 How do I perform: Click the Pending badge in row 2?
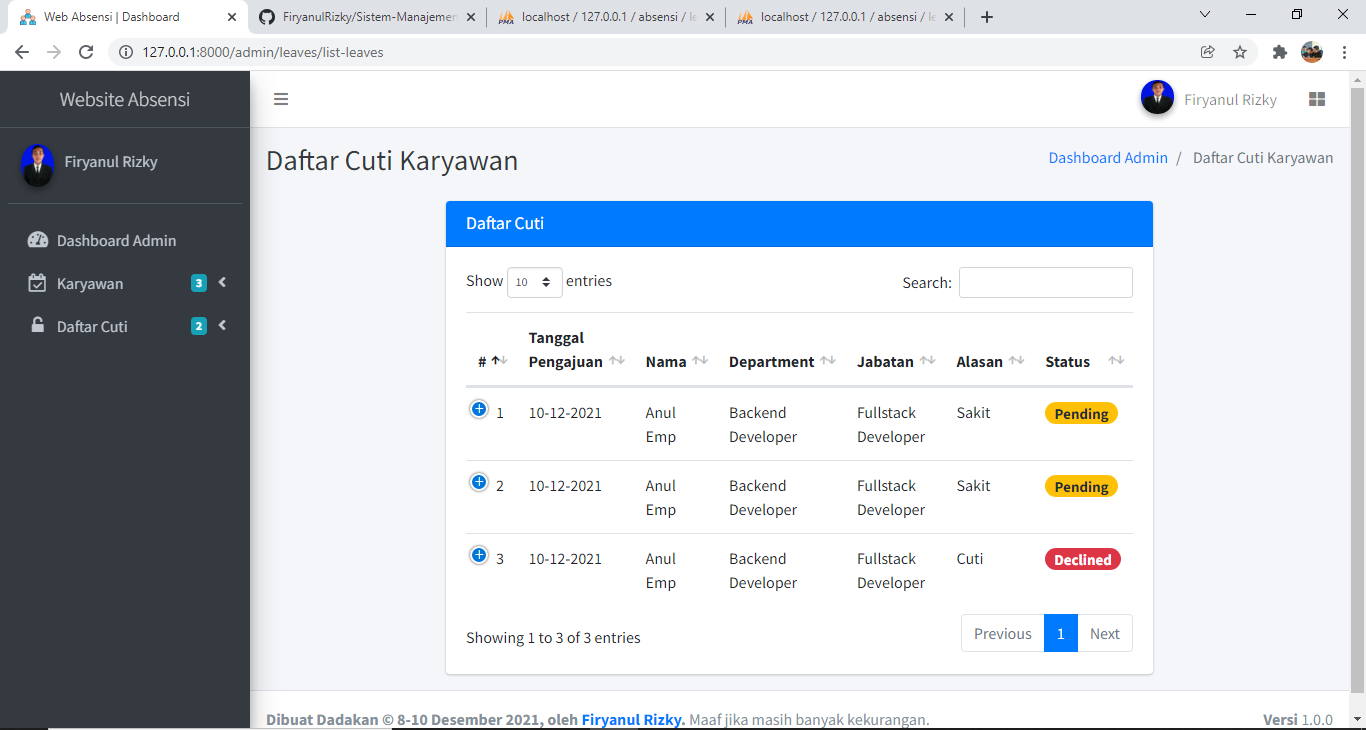coord(1081,487)
